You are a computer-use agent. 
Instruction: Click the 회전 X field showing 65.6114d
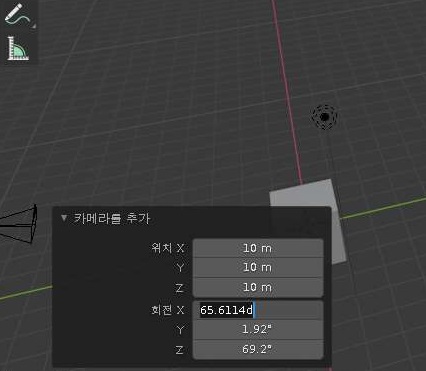pos(258,310)
